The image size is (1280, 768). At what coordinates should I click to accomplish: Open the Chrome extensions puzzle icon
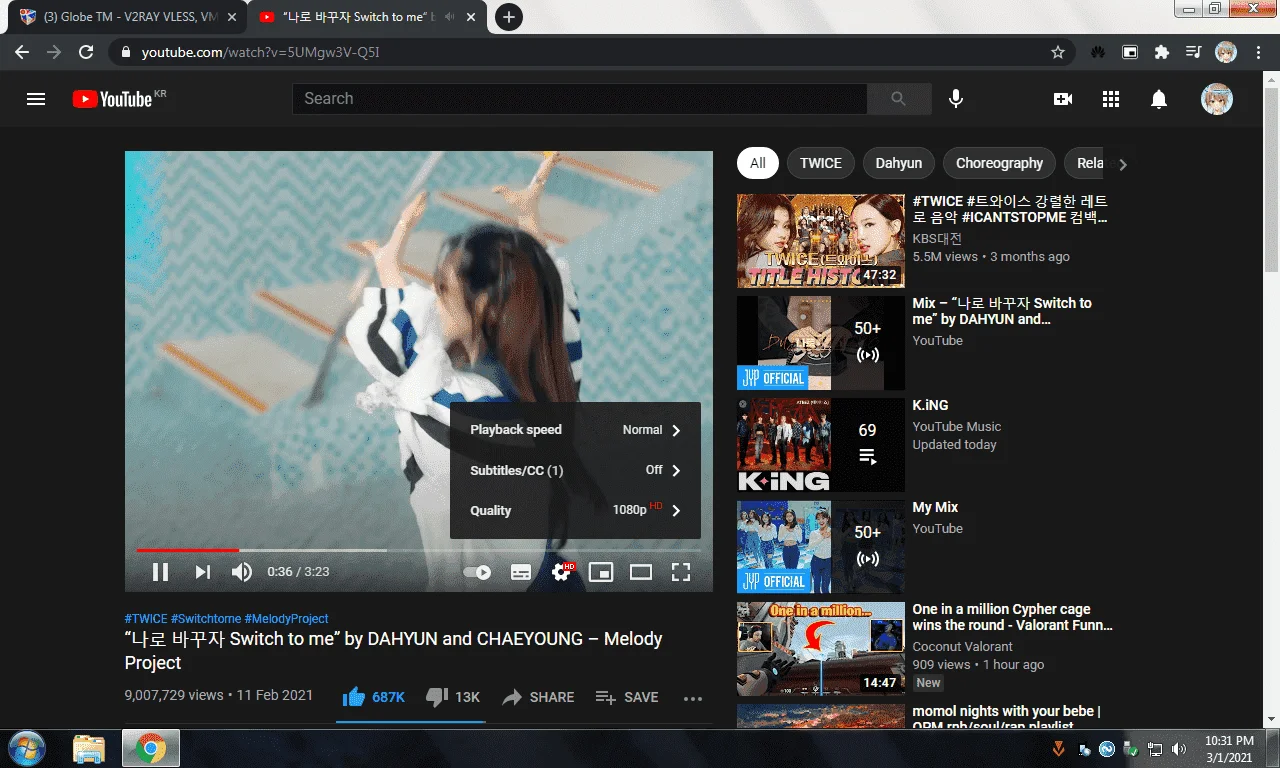point(1161,52)
